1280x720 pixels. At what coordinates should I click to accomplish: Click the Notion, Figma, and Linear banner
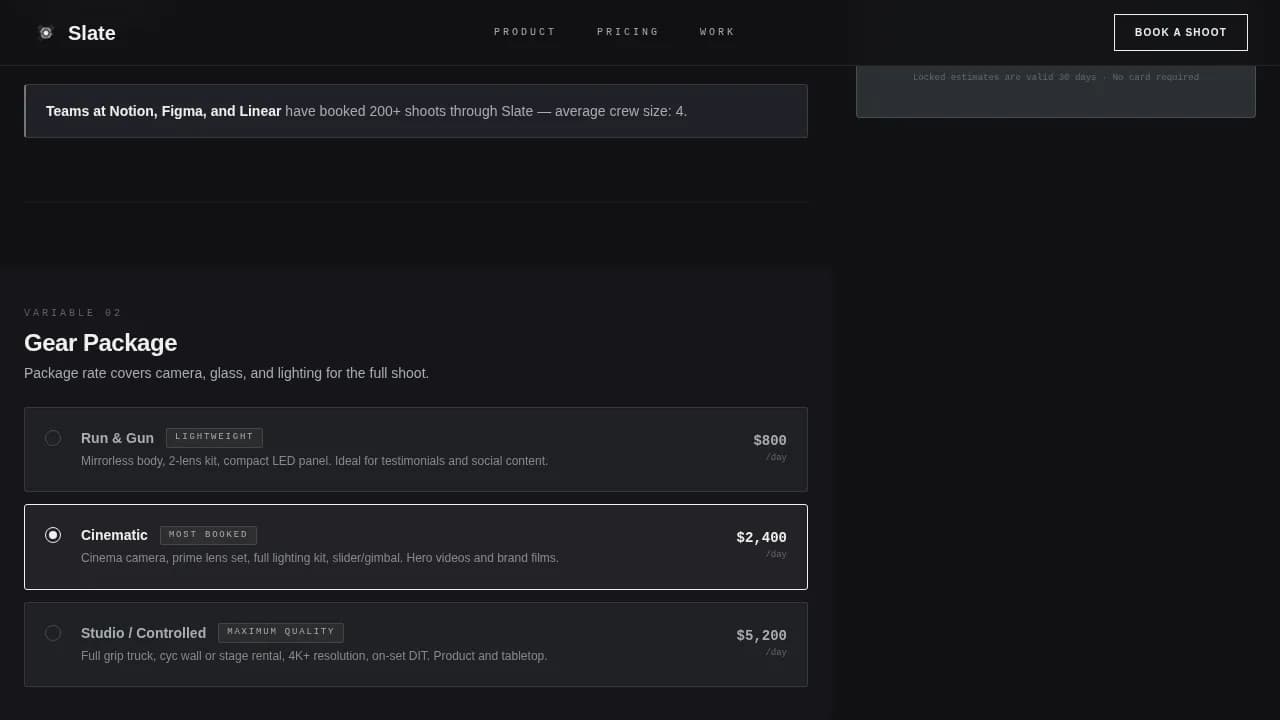[416, 111]
